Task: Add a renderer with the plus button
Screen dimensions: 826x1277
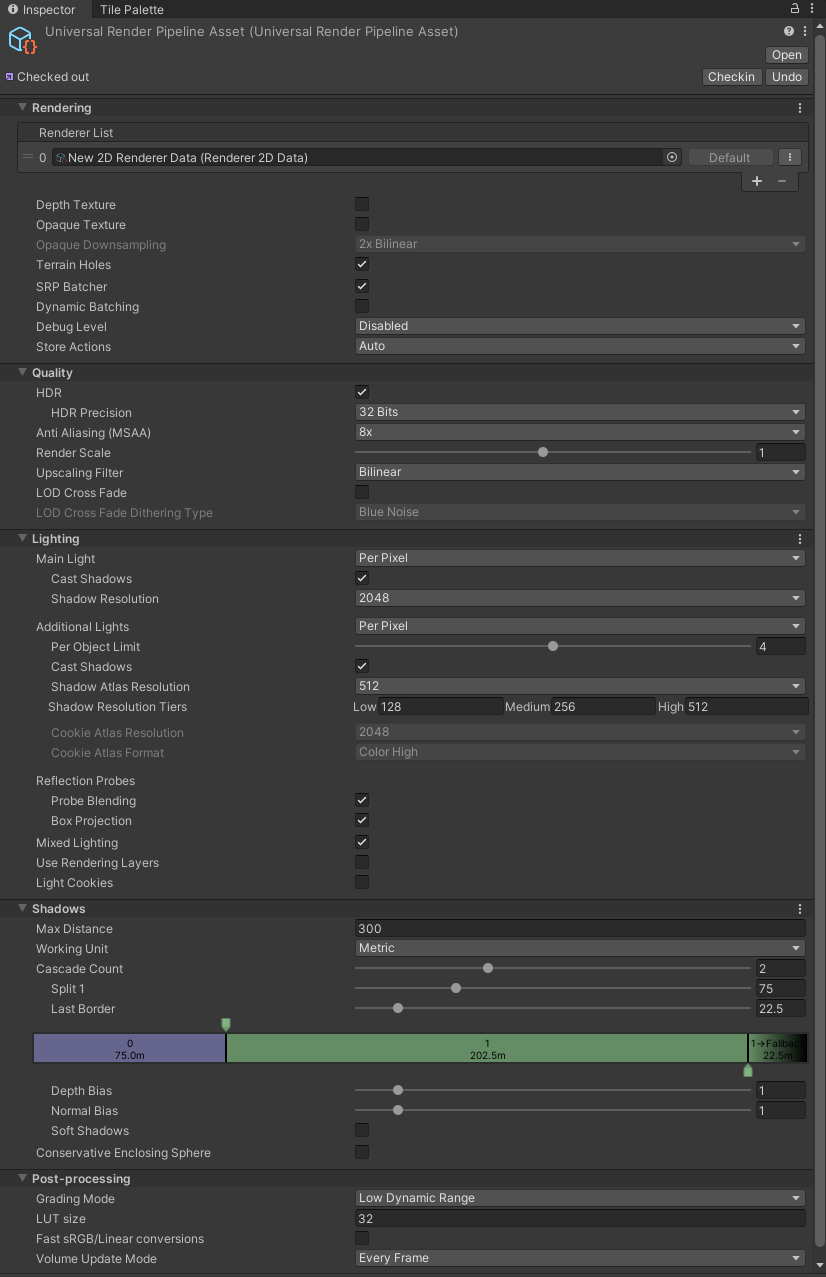Action: [757, 181]
